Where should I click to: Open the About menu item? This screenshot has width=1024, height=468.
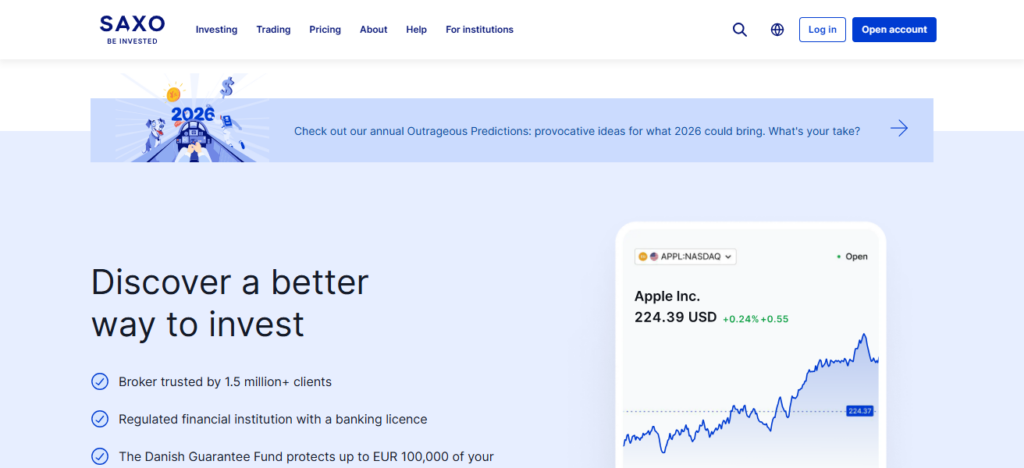373,30
